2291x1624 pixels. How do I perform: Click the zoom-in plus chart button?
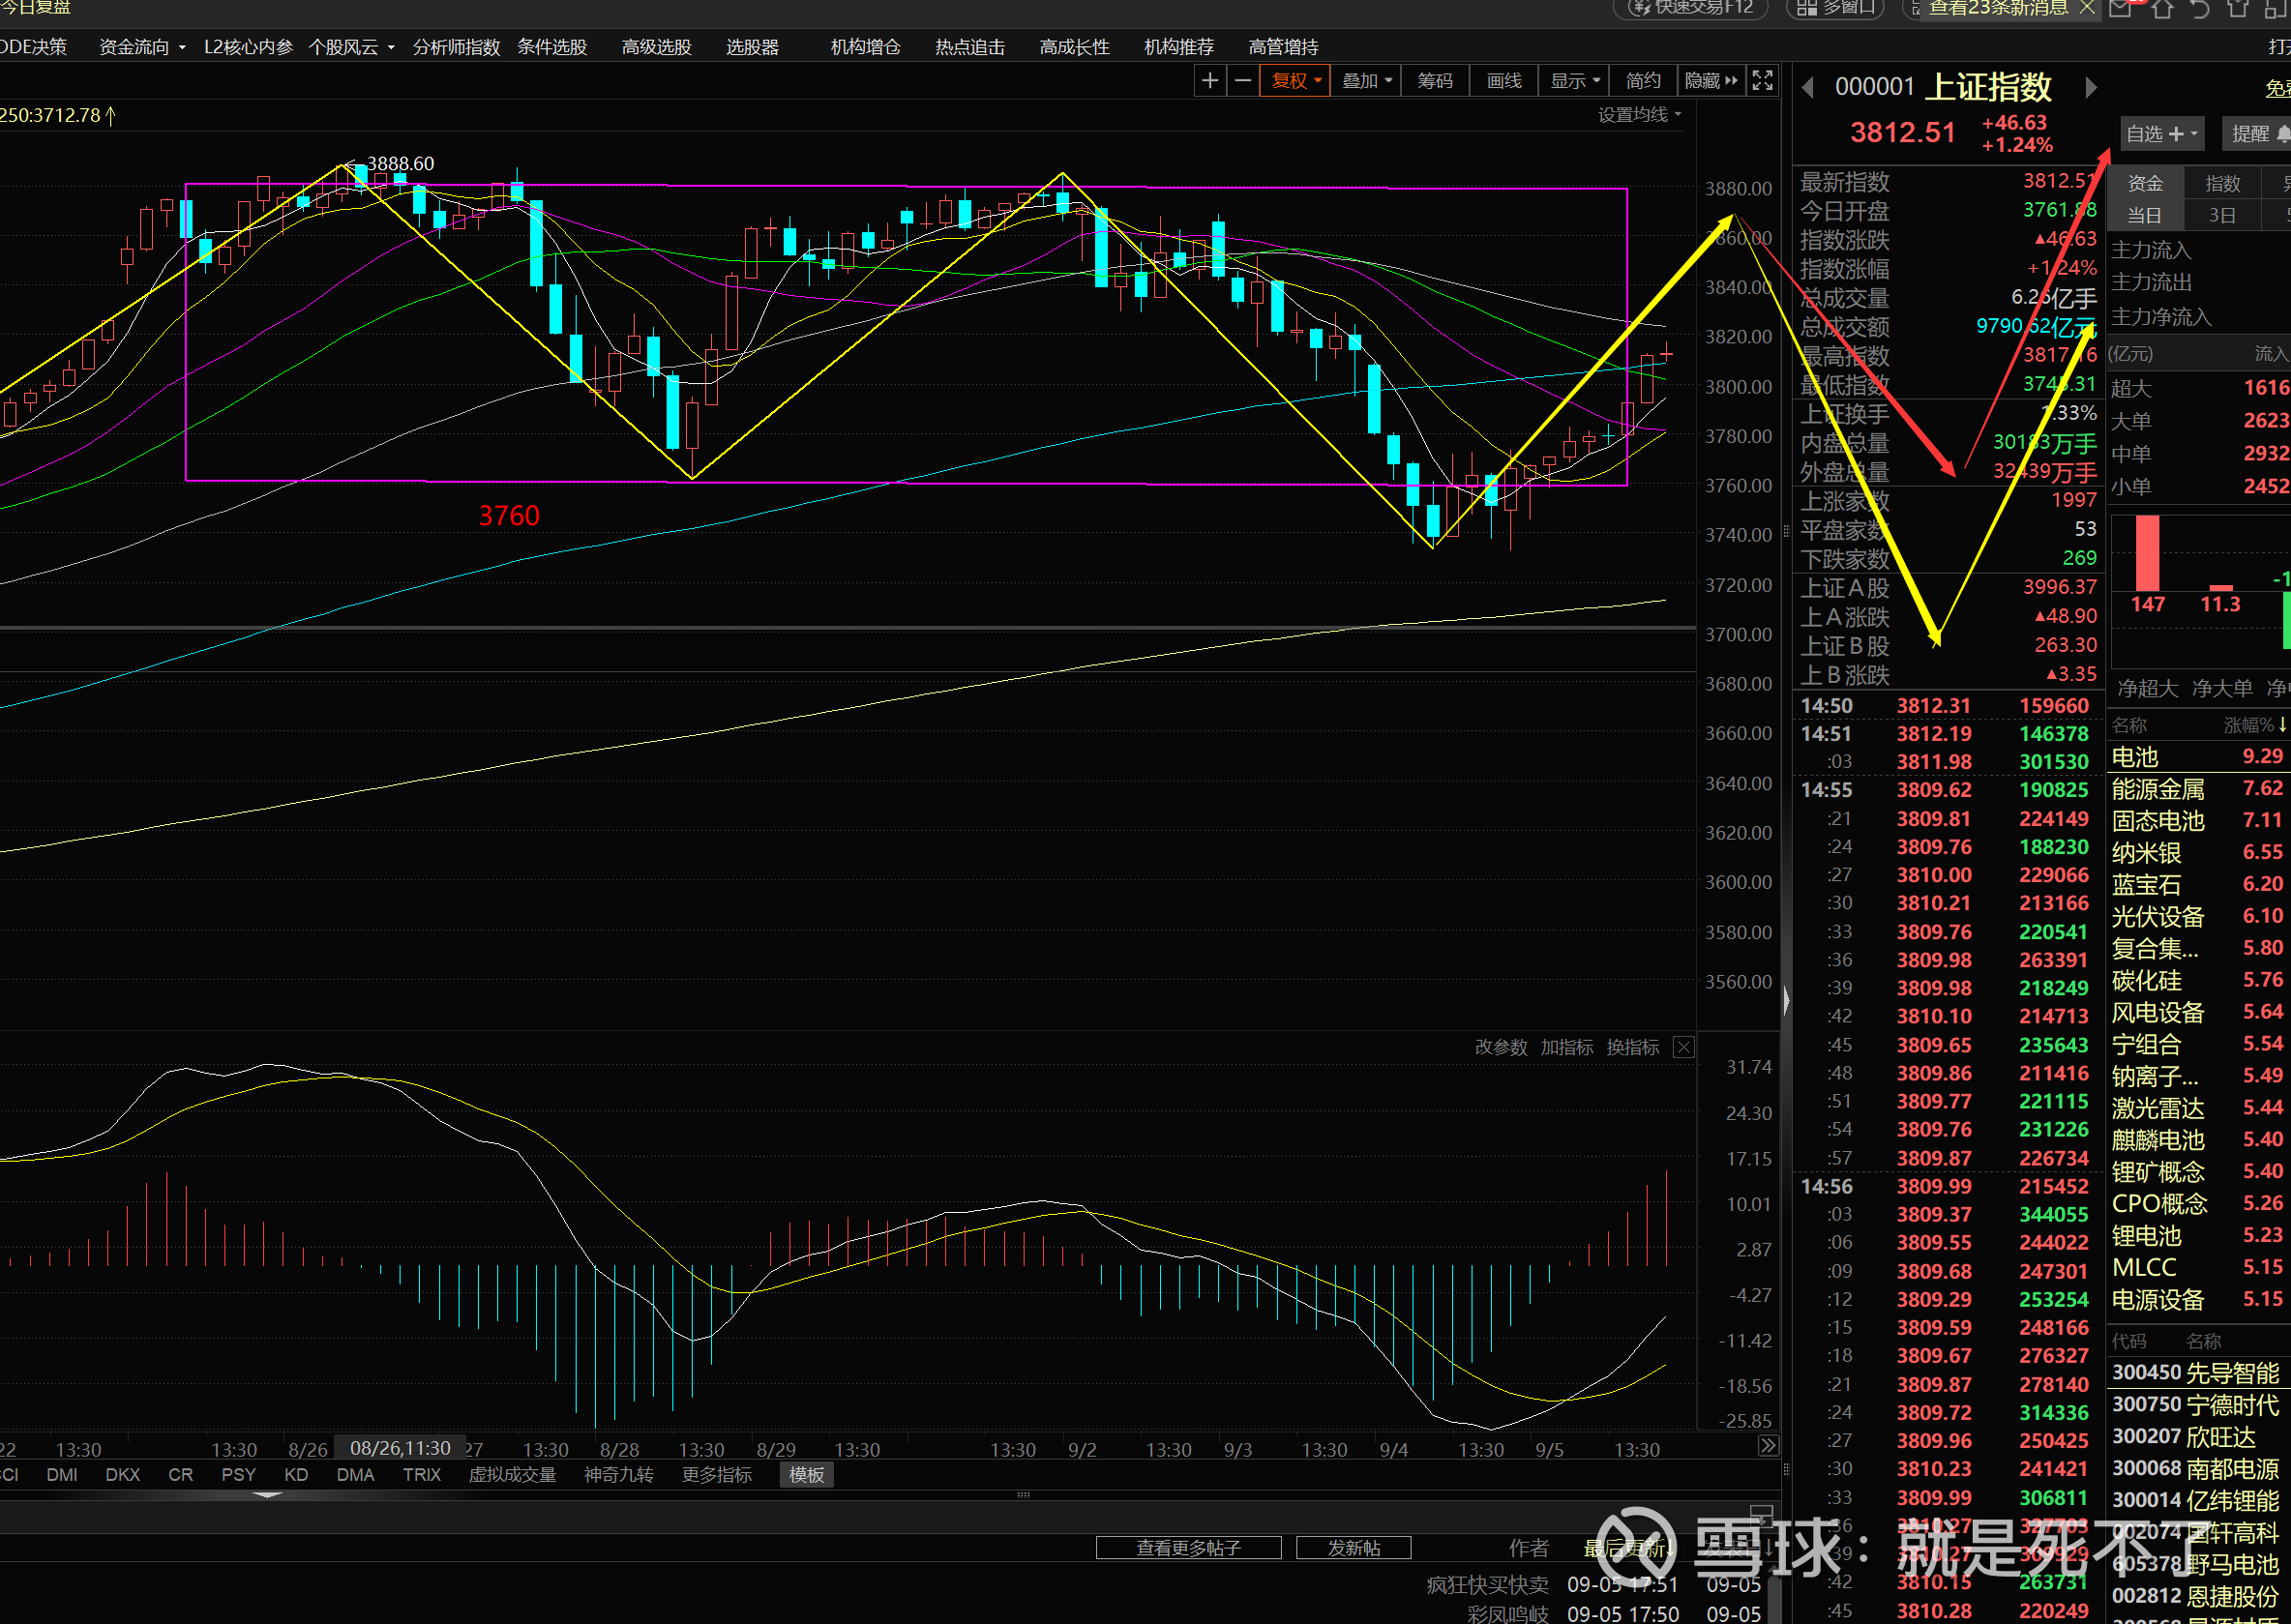pos(1210,81)
